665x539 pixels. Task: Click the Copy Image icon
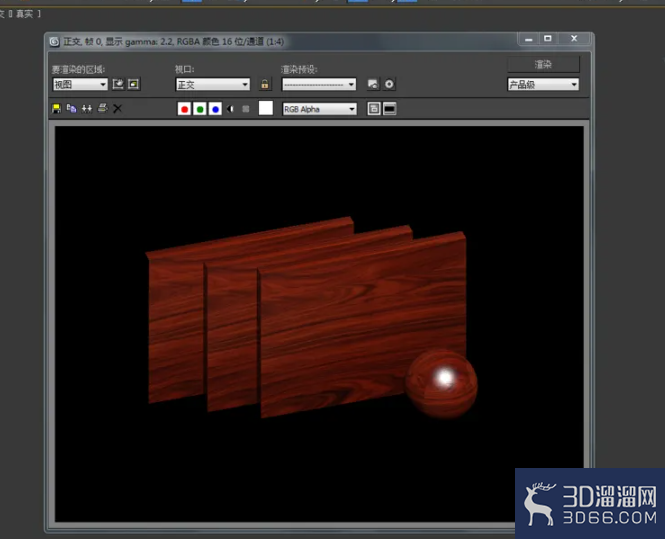[x=72, y=109]
